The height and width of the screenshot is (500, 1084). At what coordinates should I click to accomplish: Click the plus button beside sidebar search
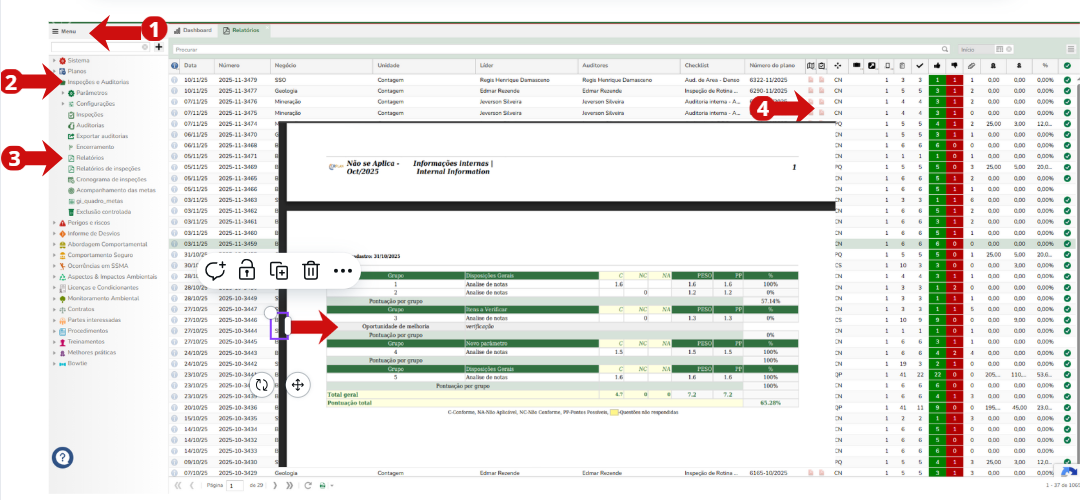(159, 47)
